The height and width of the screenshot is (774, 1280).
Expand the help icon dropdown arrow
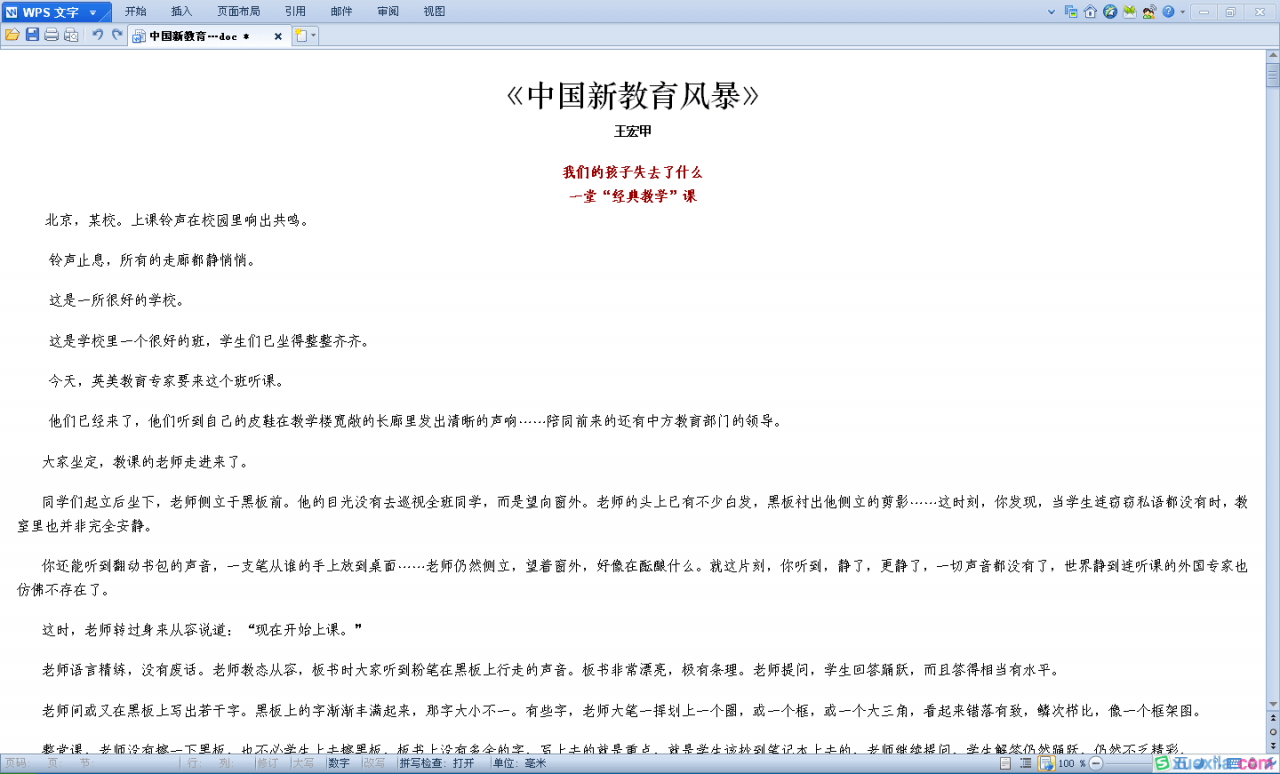coord(1182,11)
